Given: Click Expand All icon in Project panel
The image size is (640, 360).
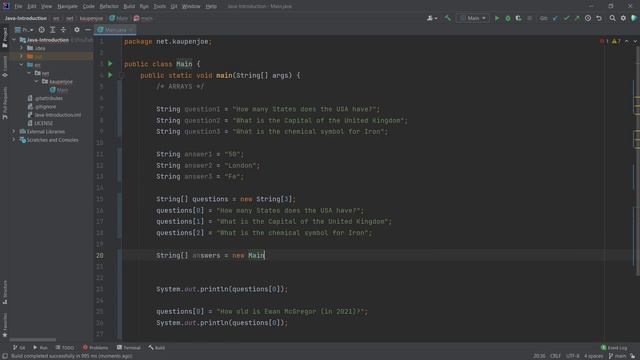Looking at the screenshot, I should (53, 30).
